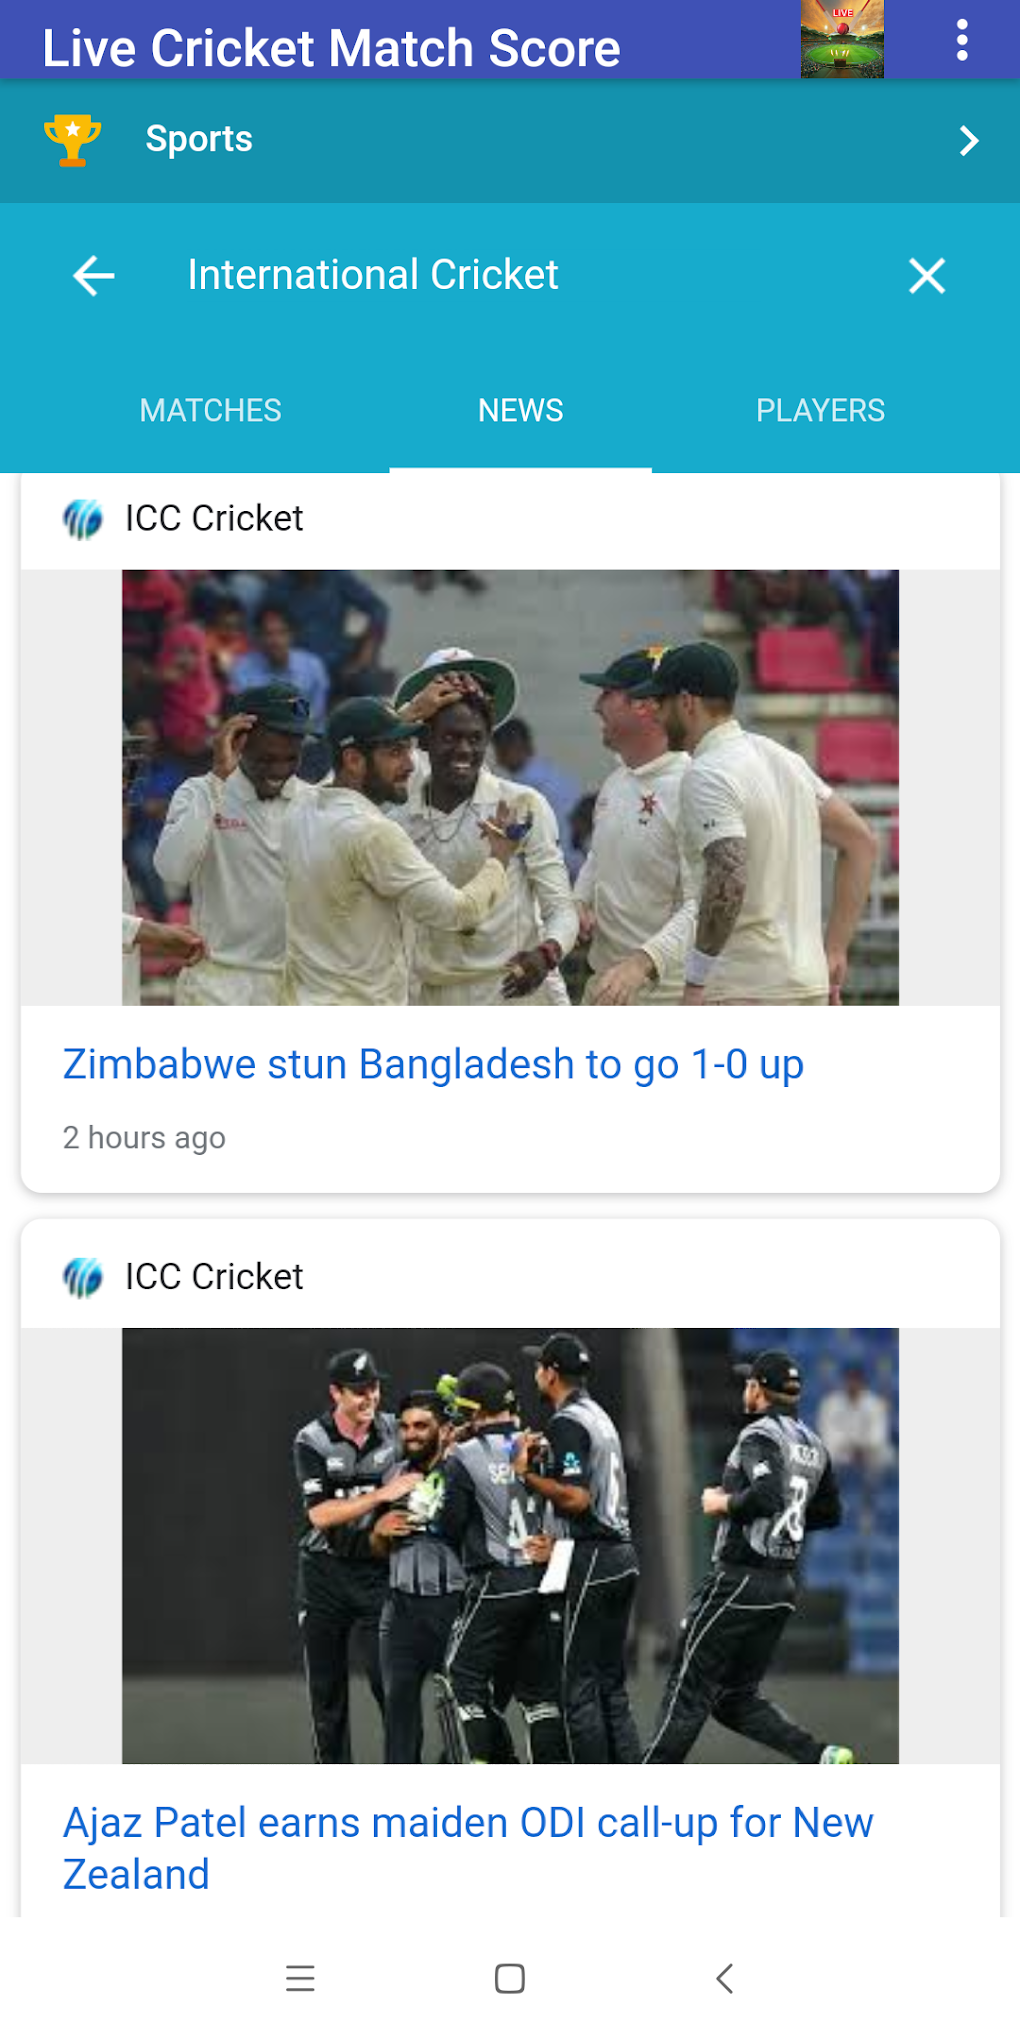Switch to the MATCHES tab
Viewport: 1020px width, 2040px height.
point(210,410)
